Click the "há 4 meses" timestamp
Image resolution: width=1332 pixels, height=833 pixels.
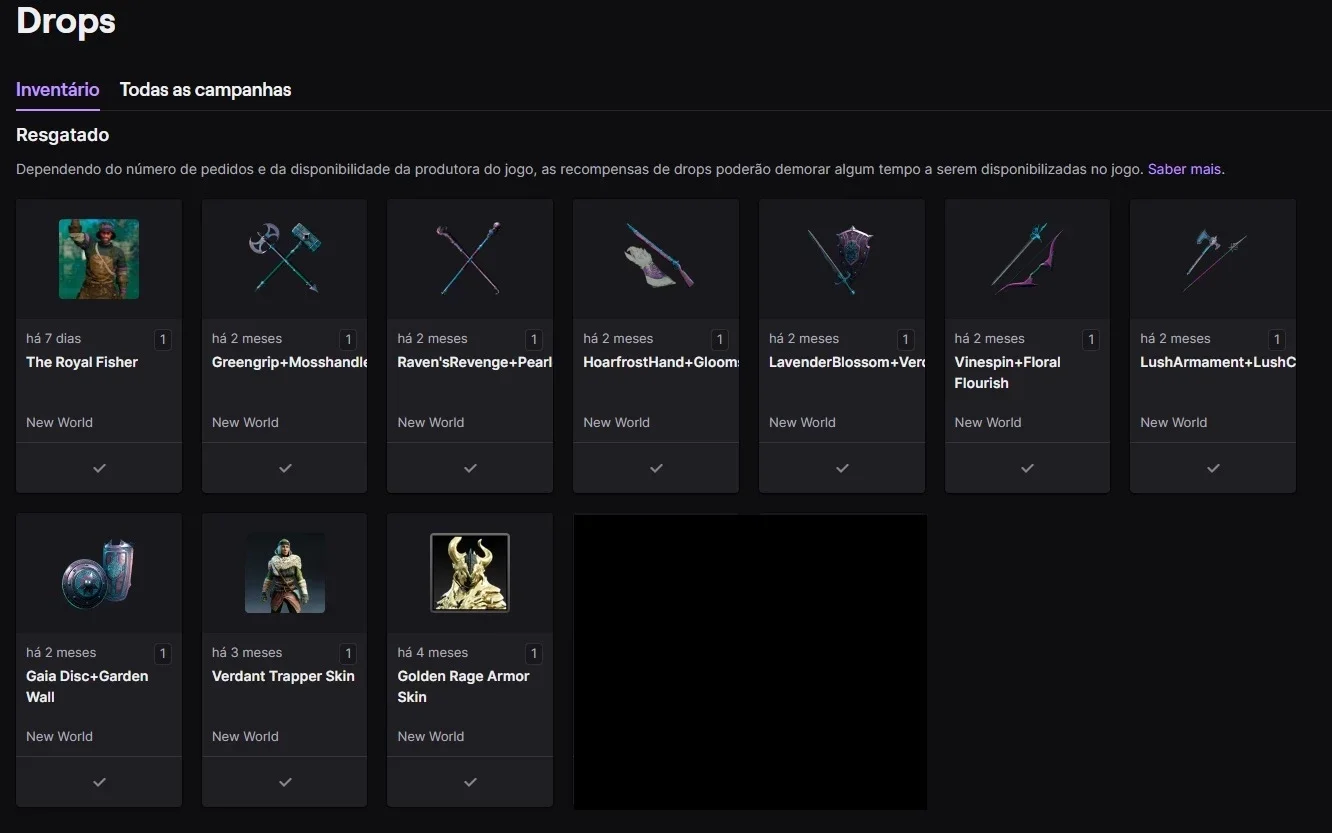pyautogui.click(x=433, y=652)
